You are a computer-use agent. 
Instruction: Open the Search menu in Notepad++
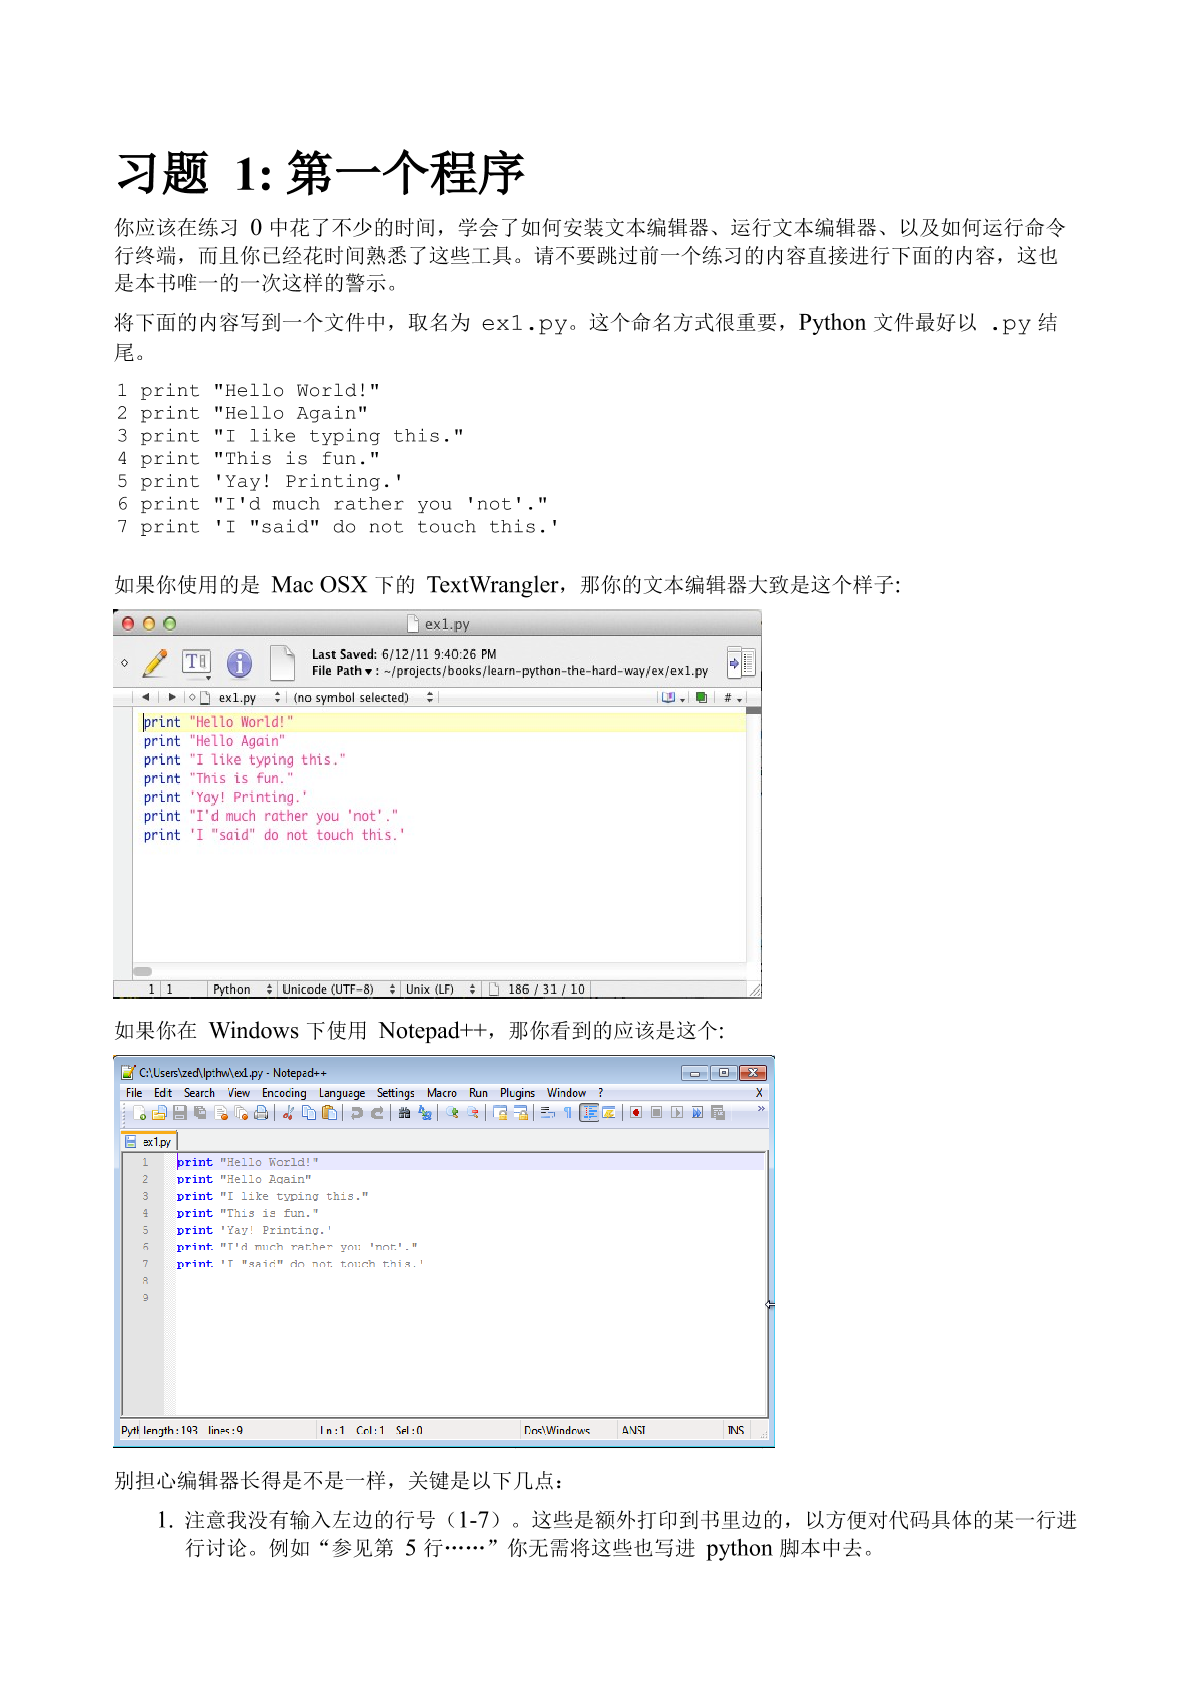tap(199, 1093)
